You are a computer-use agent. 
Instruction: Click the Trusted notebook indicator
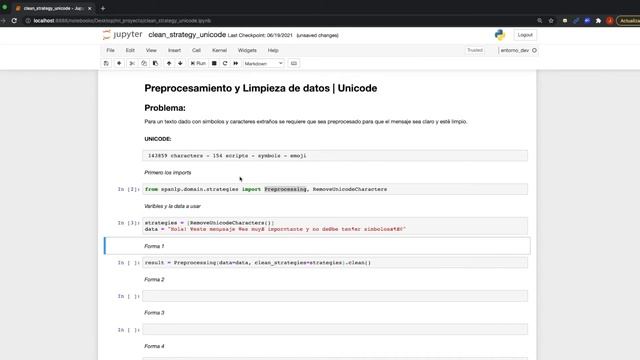(x=475, y=50)
